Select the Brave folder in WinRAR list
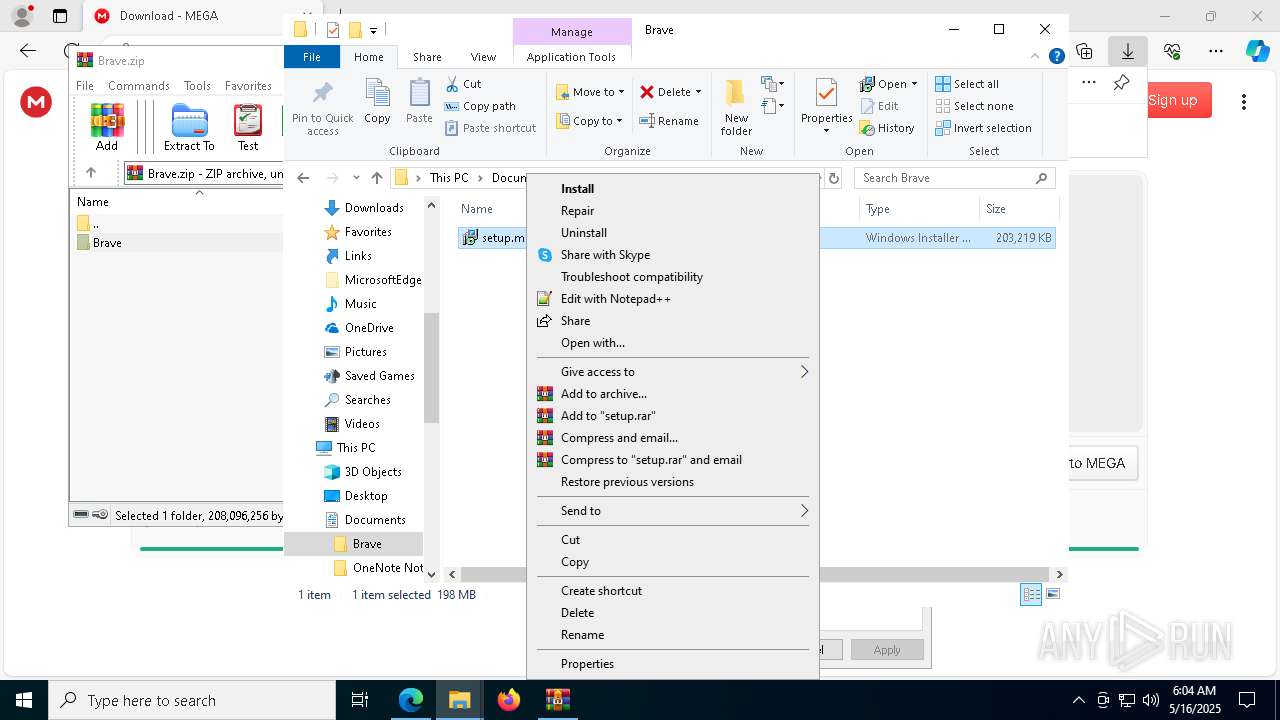This screenshot has height=720, width=1280. tap(107, 242)
